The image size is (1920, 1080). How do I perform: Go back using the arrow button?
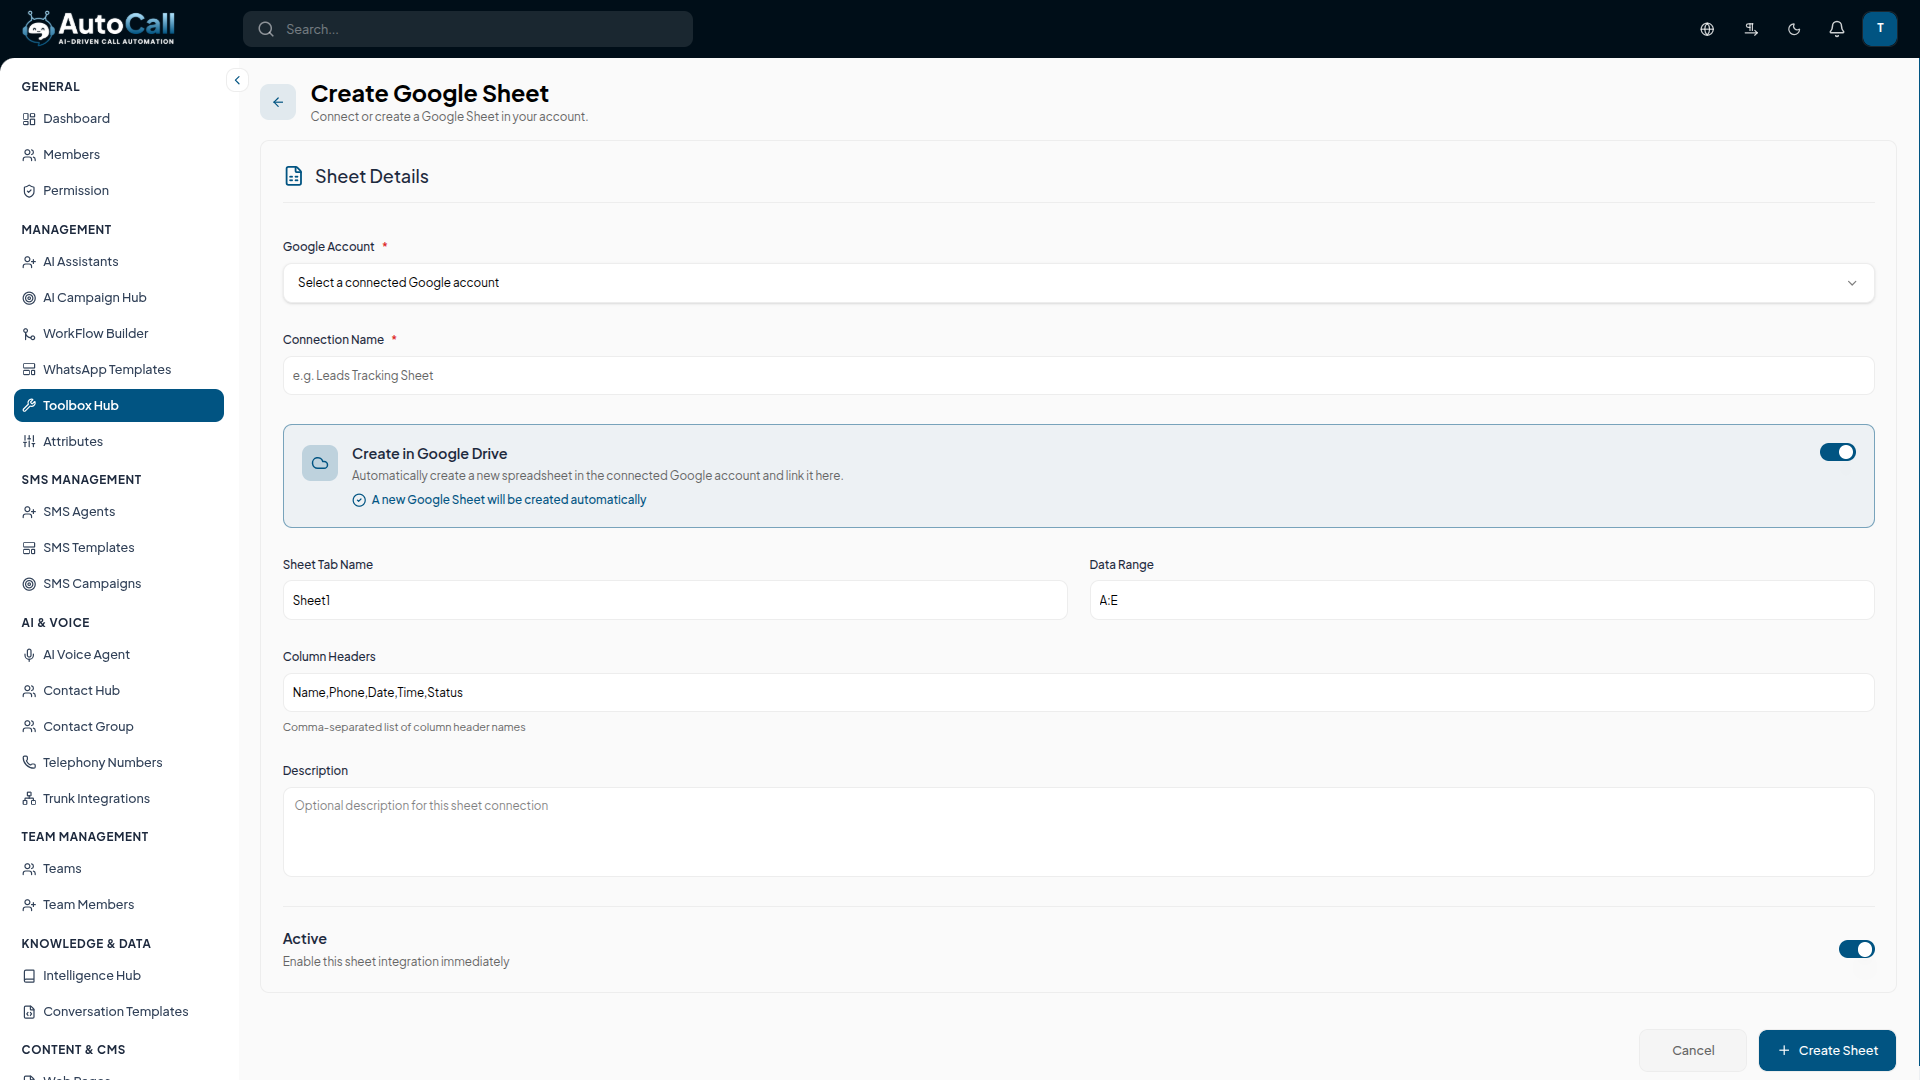coord(278,102)
